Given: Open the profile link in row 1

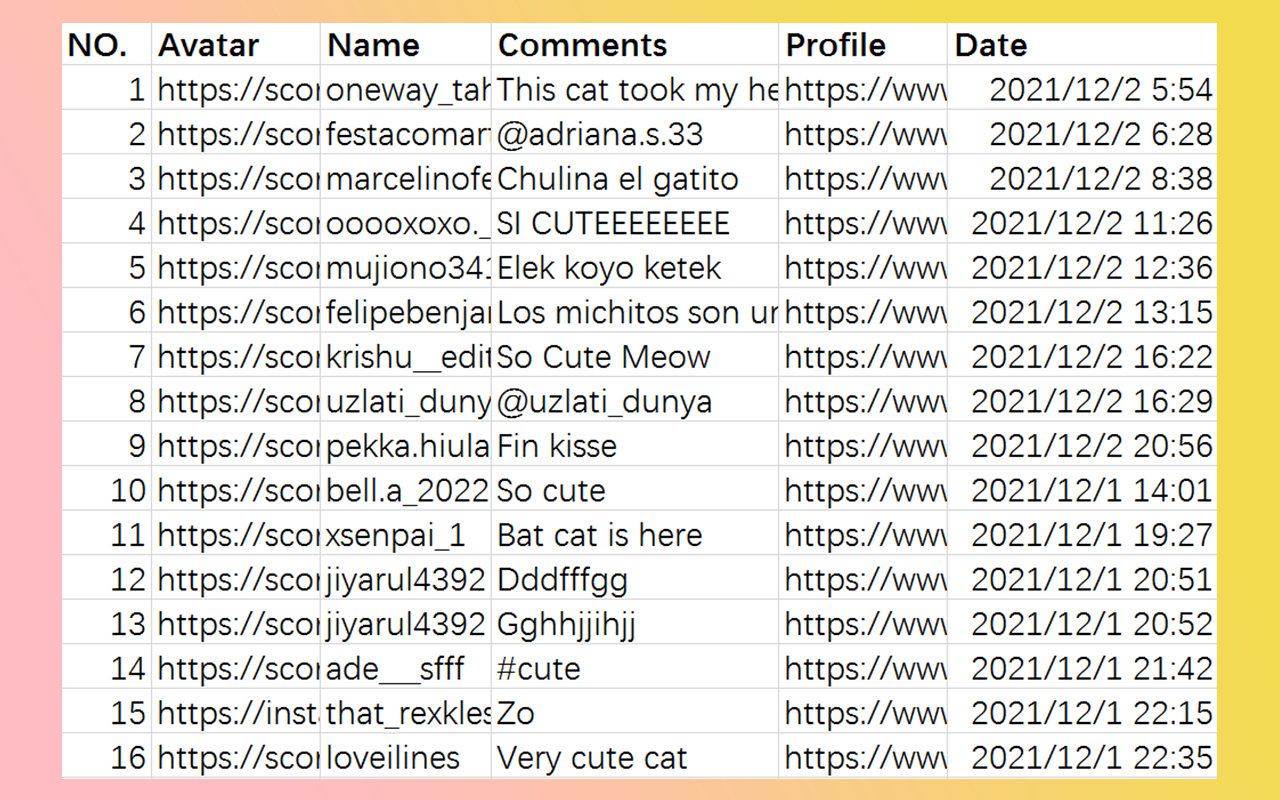Looking at the screenshot, I should (863, 90).
